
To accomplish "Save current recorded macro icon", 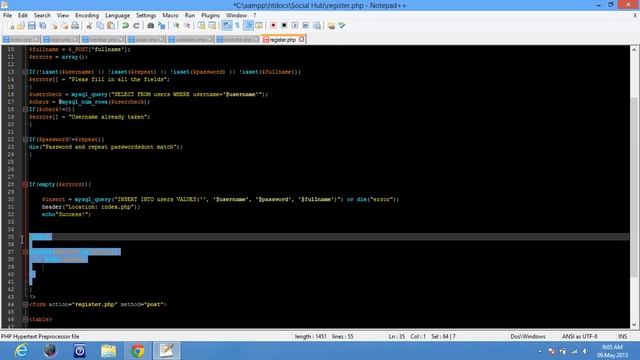I will coord(317,26).
